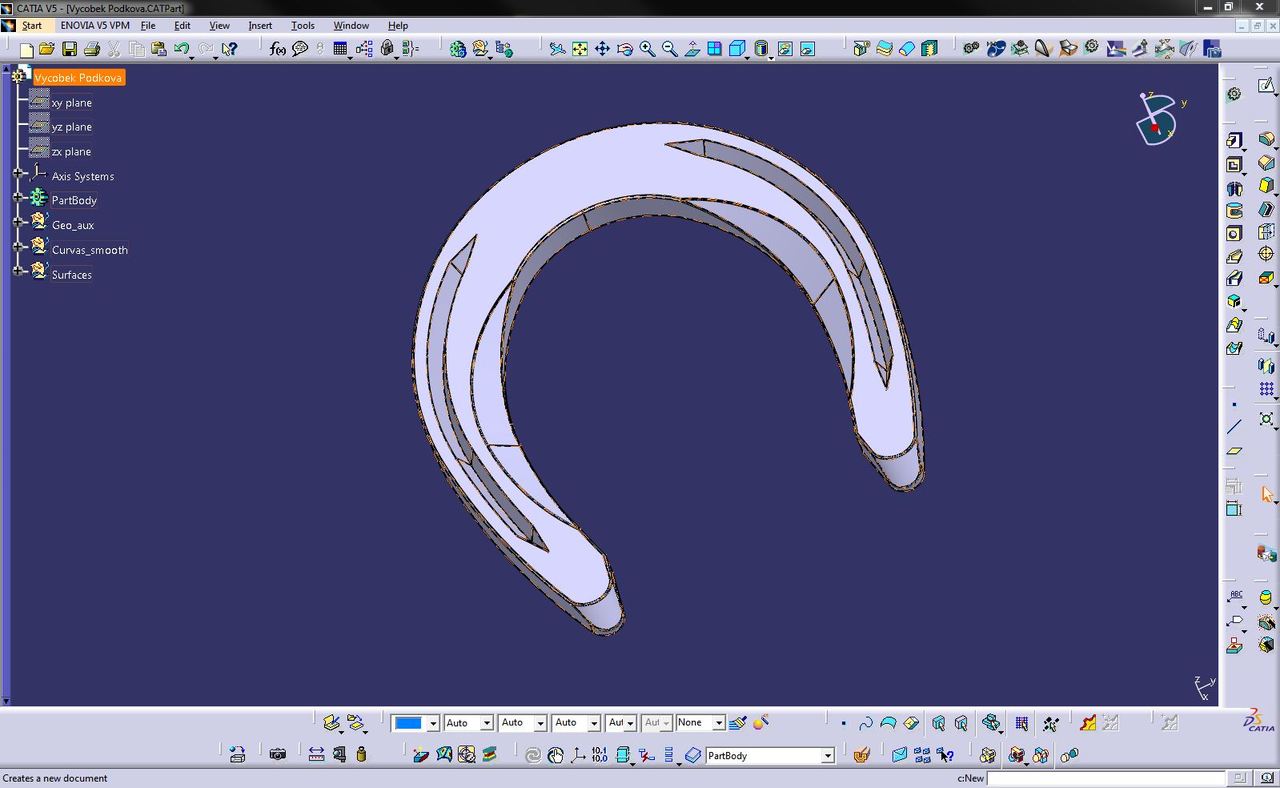1280x788 pixels.
Task: Open the isometric view cube icon
Action: [737, 49]
